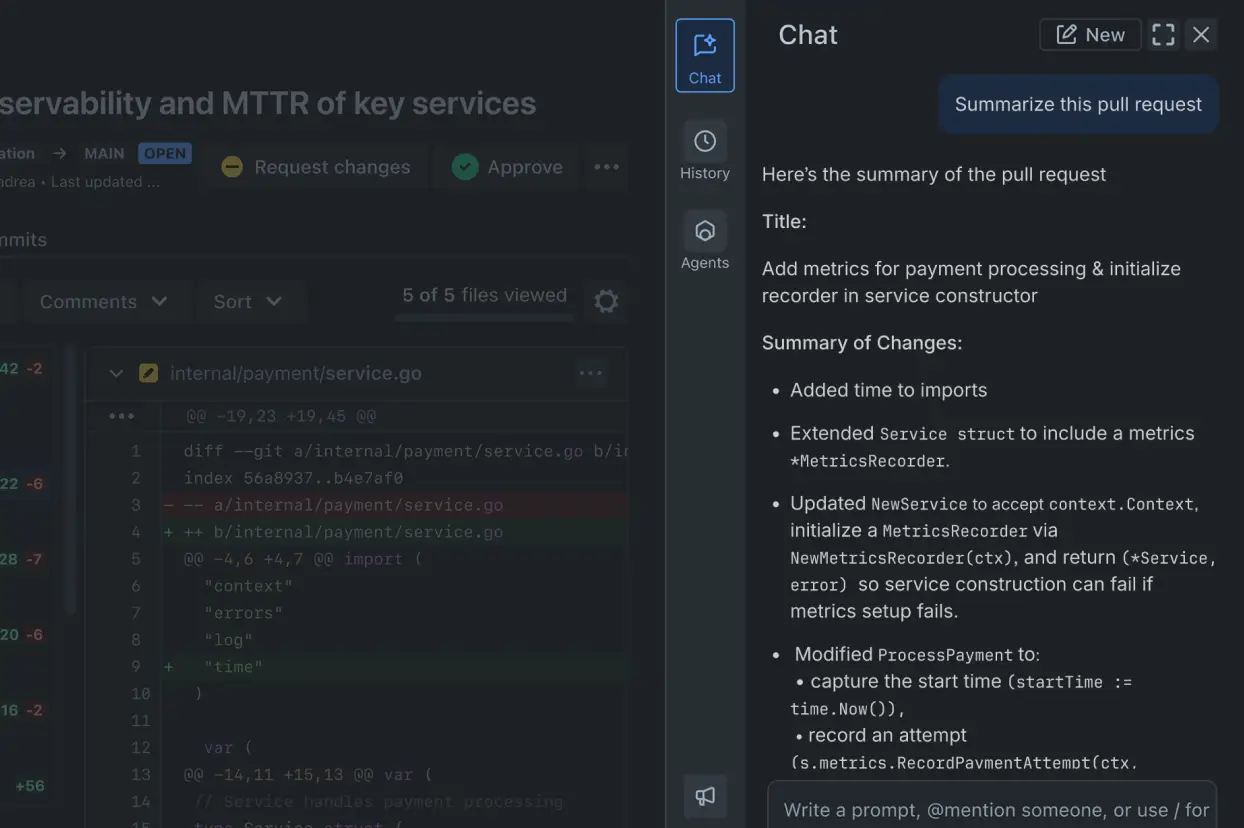Click the megaphone feedback icon
The image size is (1244, 828).
704,796
